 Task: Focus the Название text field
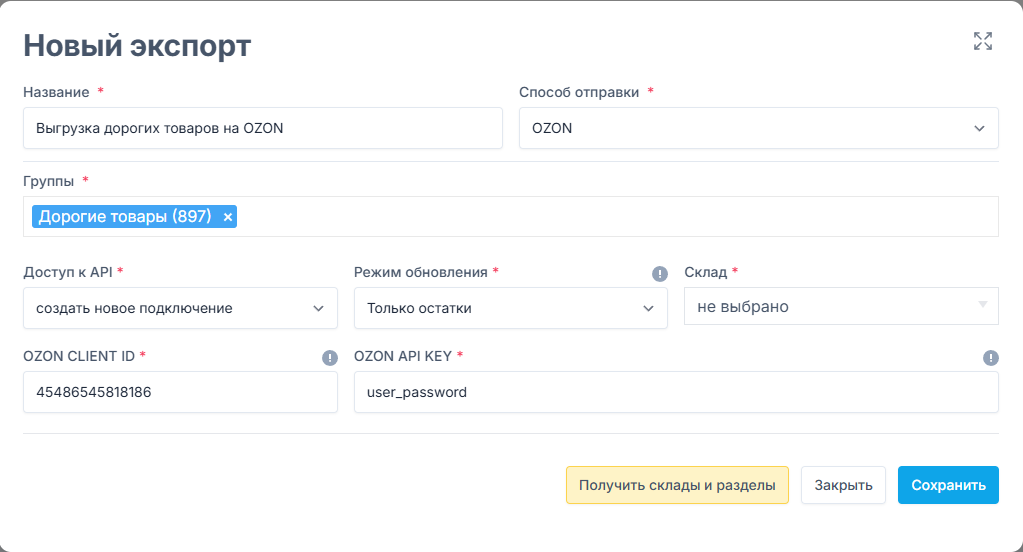263,128
